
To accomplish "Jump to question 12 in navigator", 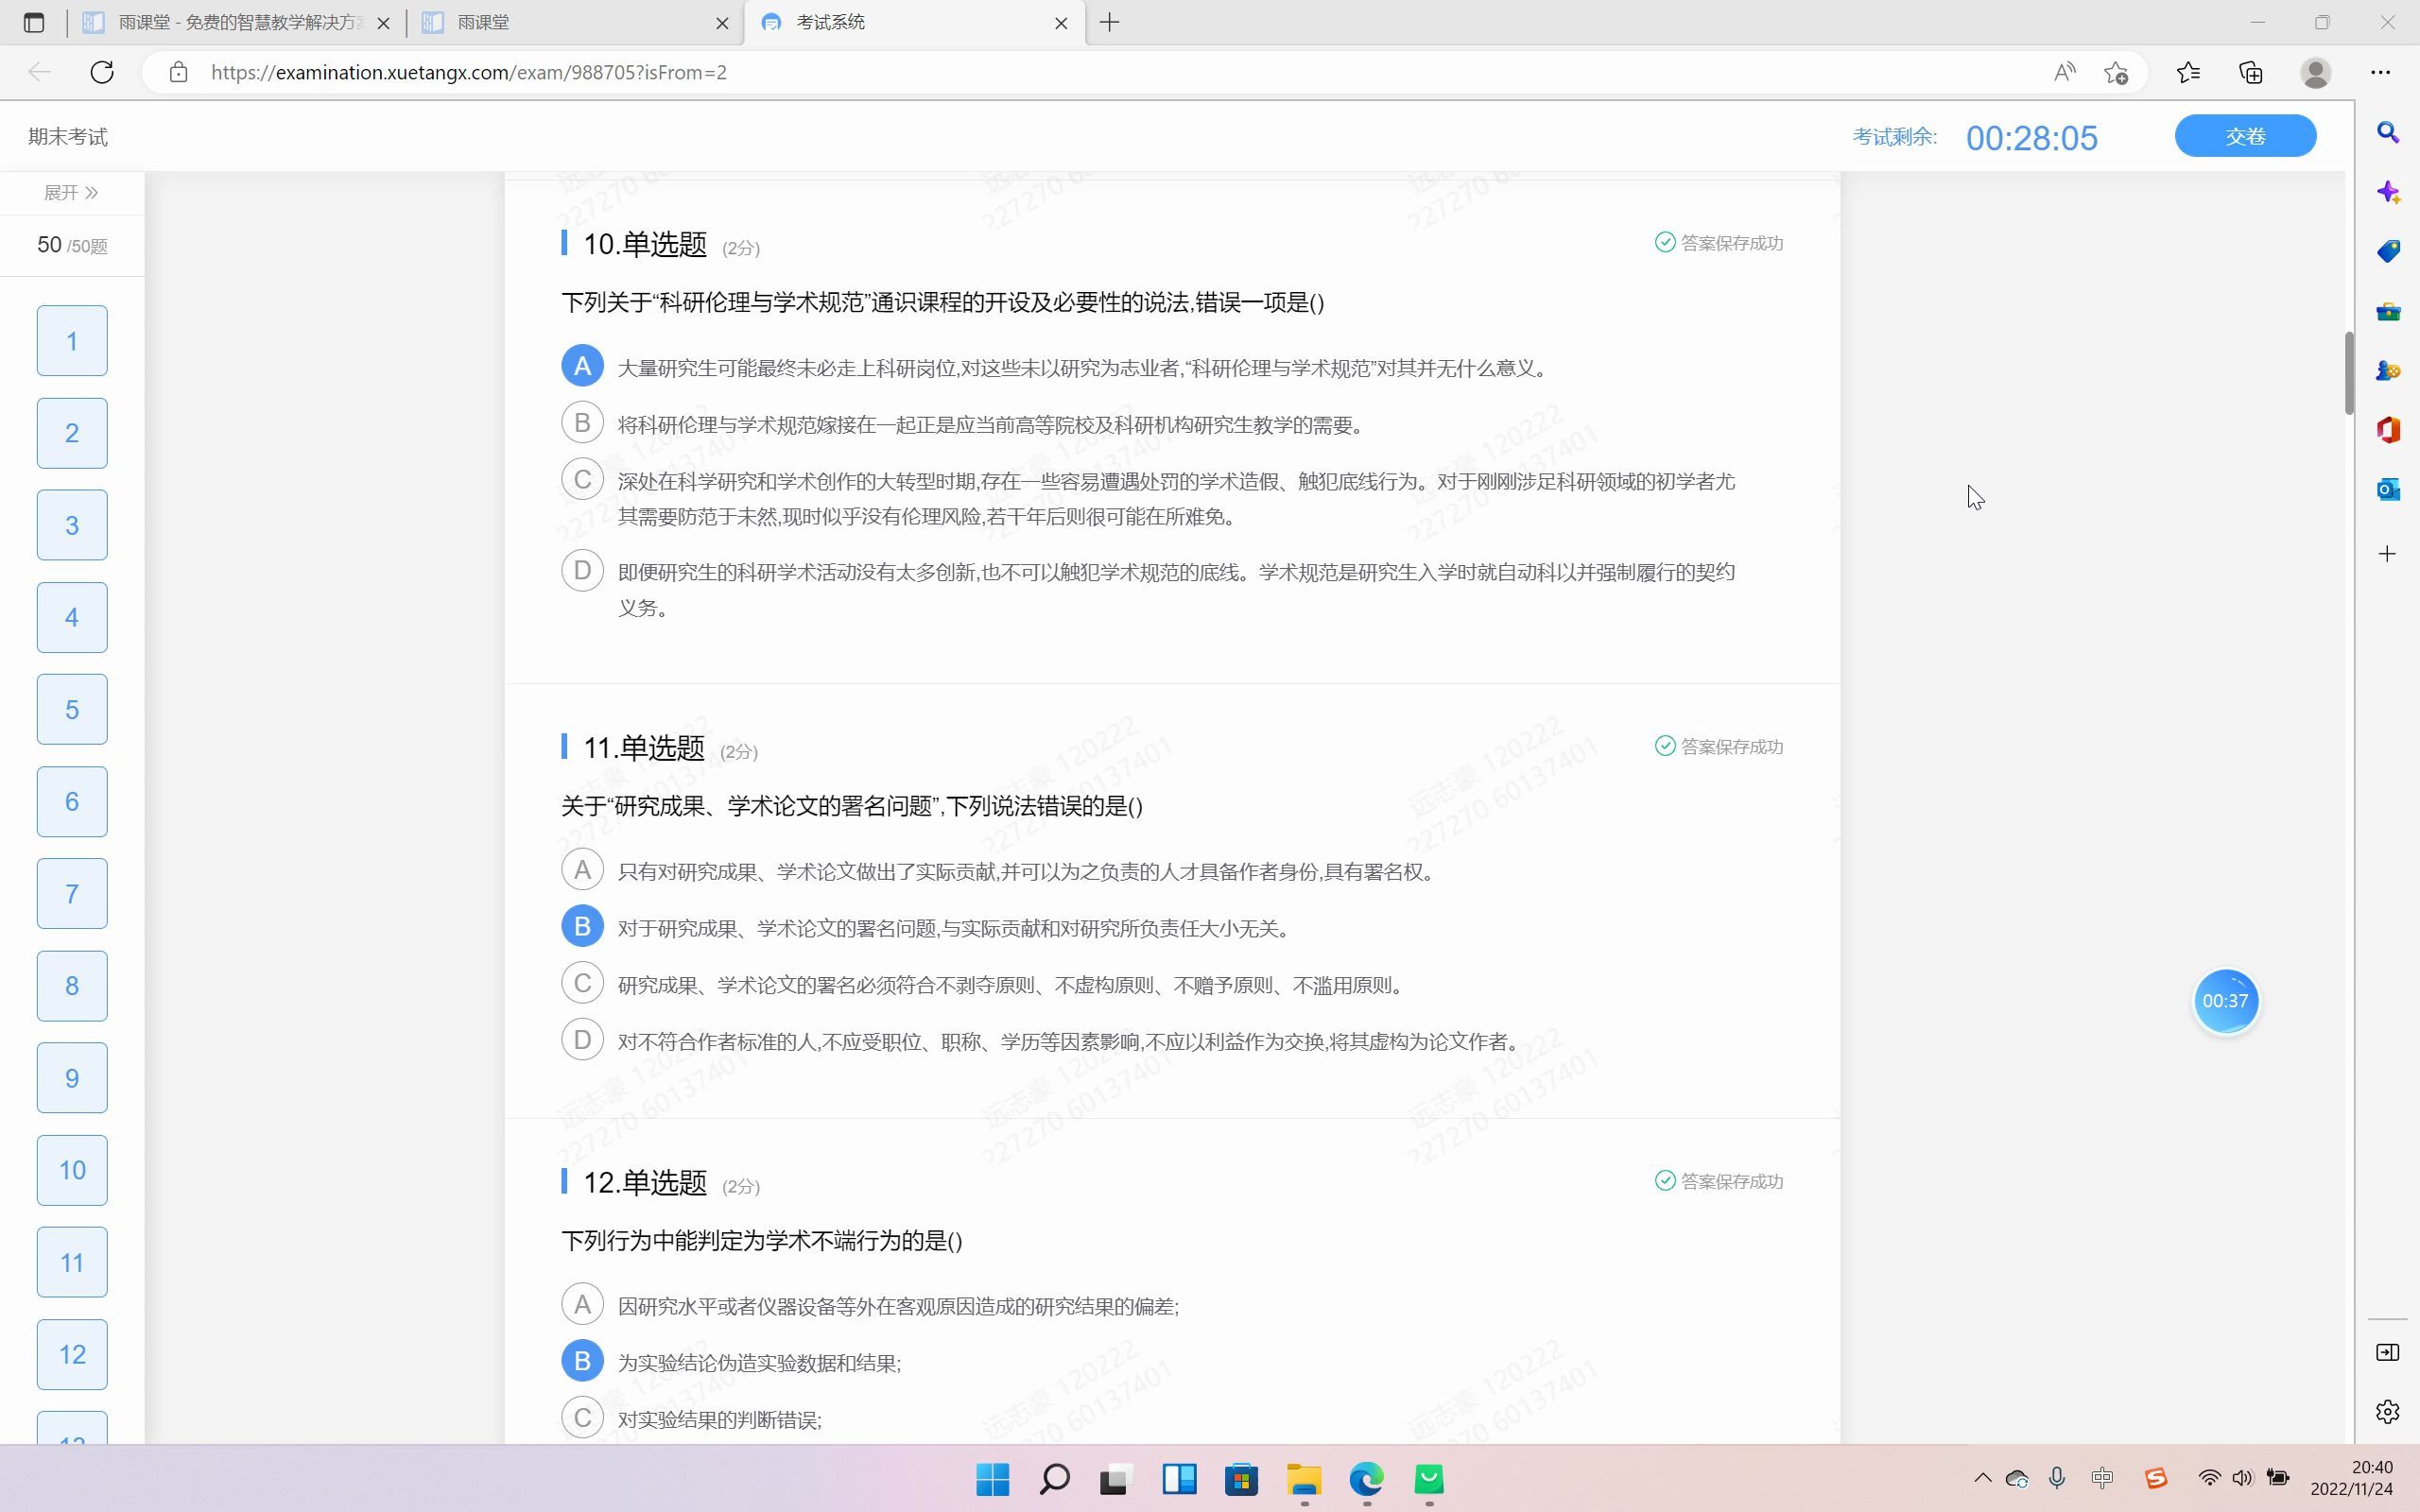I will [72, 1354].
